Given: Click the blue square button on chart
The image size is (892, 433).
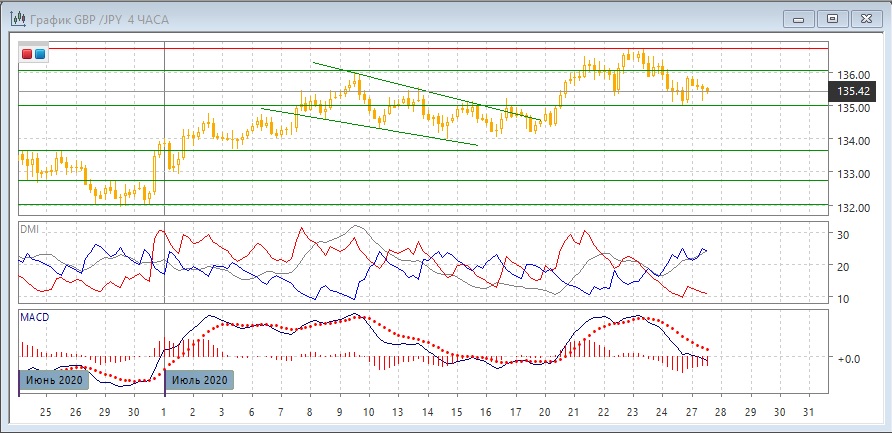Looking at the screenshot, I should click(x=39, y=54).
